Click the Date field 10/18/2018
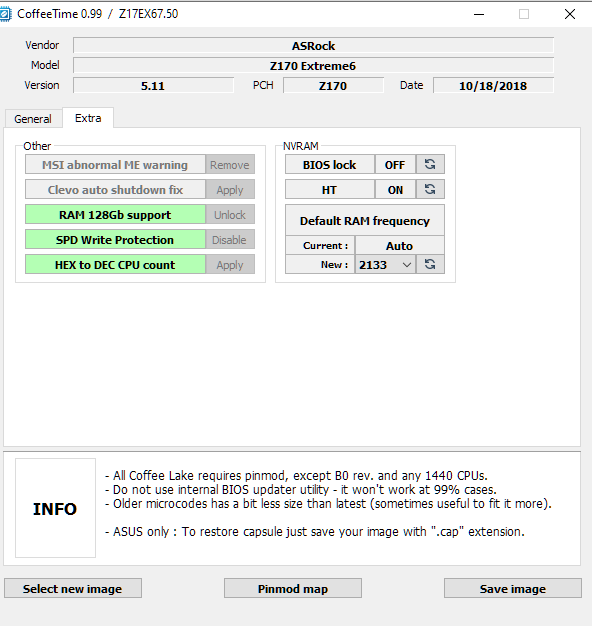592x626 pixels. click(x=493, y=85)
